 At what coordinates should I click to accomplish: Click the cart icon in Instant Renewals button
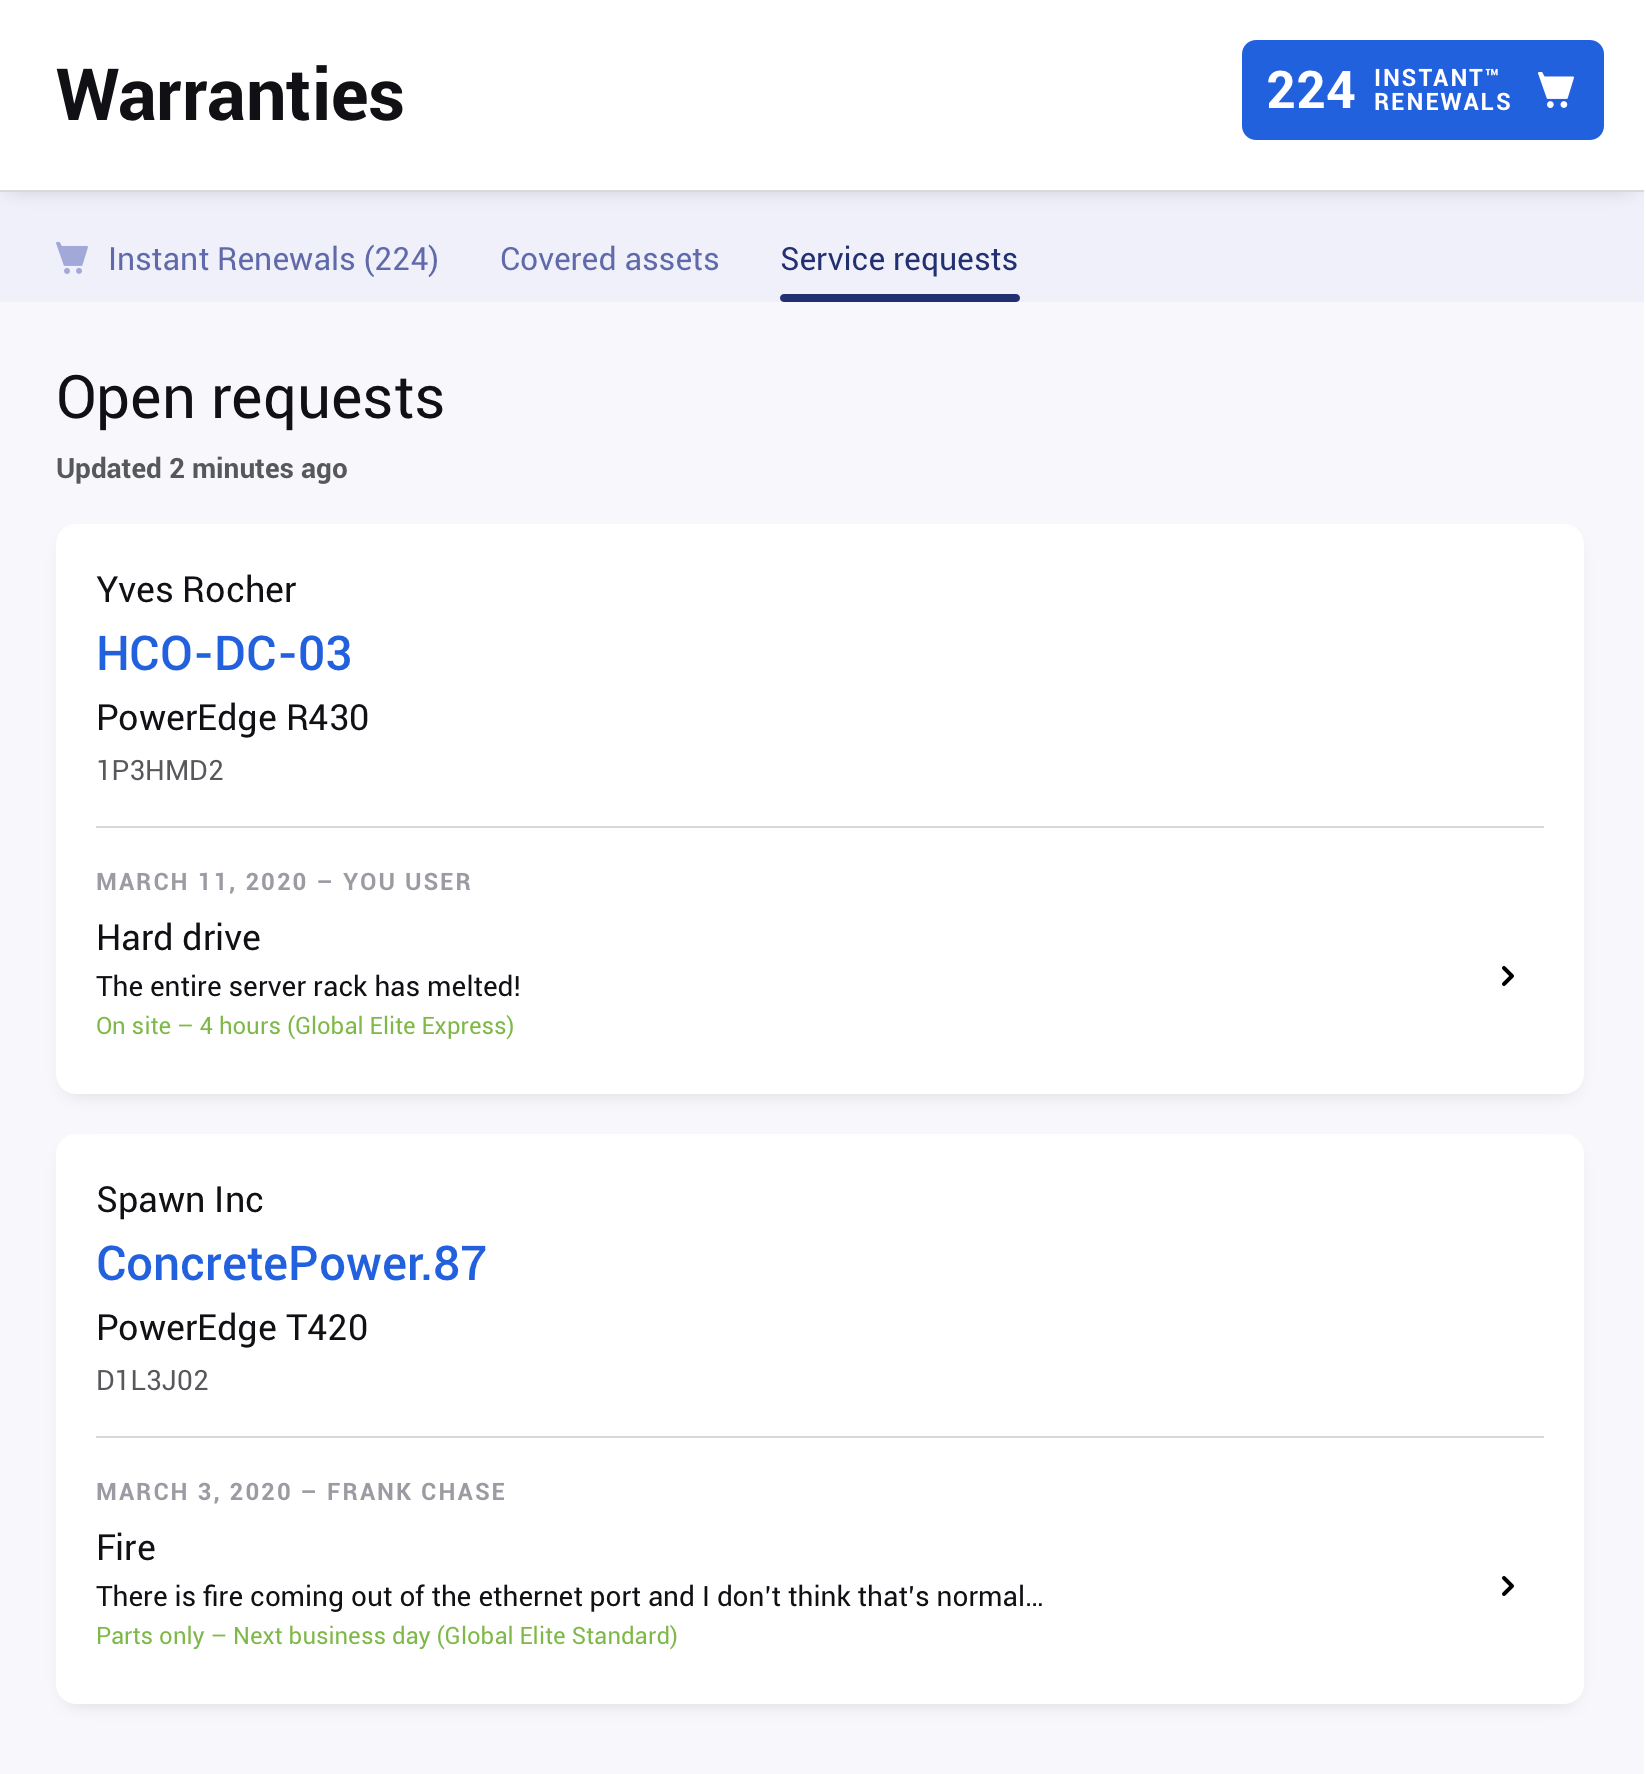[1555, 90]
